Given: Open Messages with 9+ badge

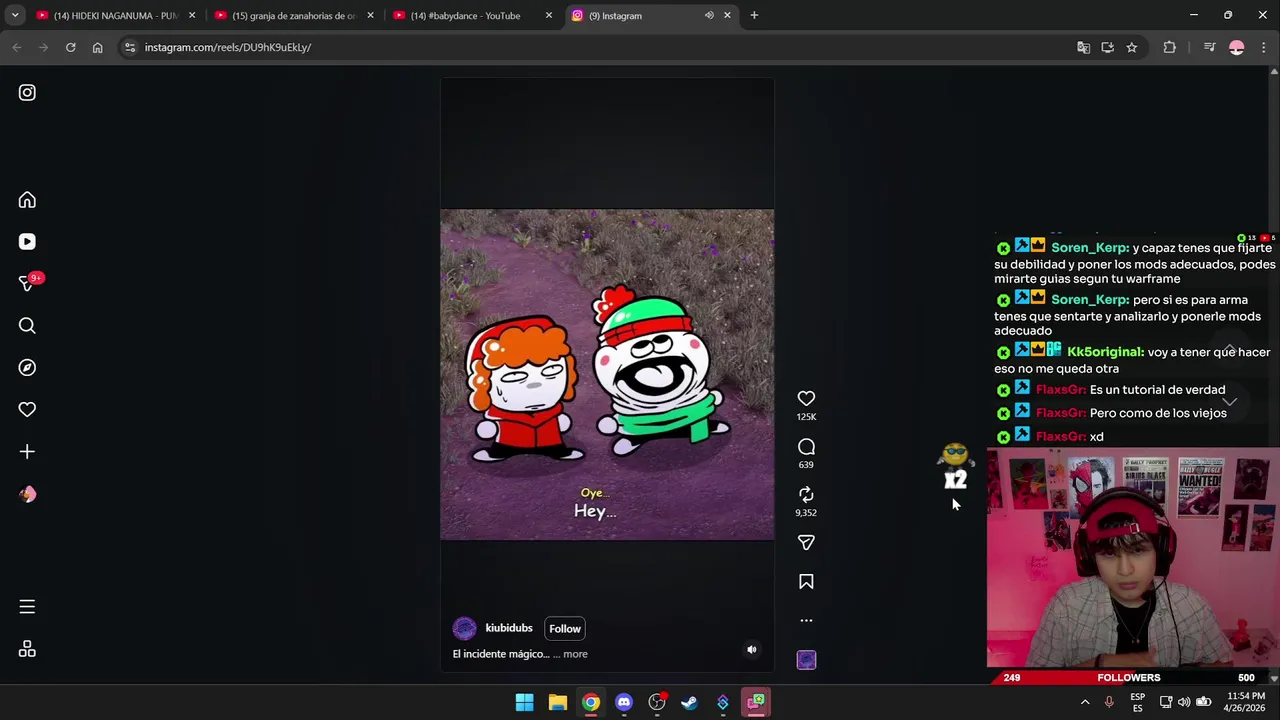Looking at the screenshot, I should [27, 284].
